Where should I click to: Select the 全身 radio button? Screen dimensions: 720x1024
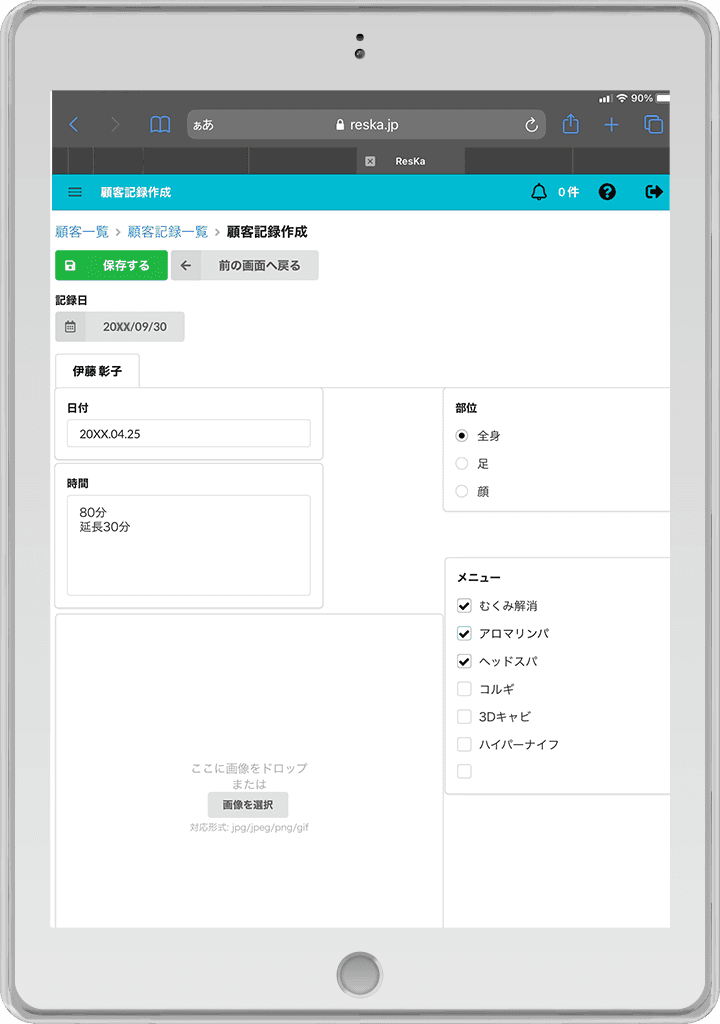462,436
